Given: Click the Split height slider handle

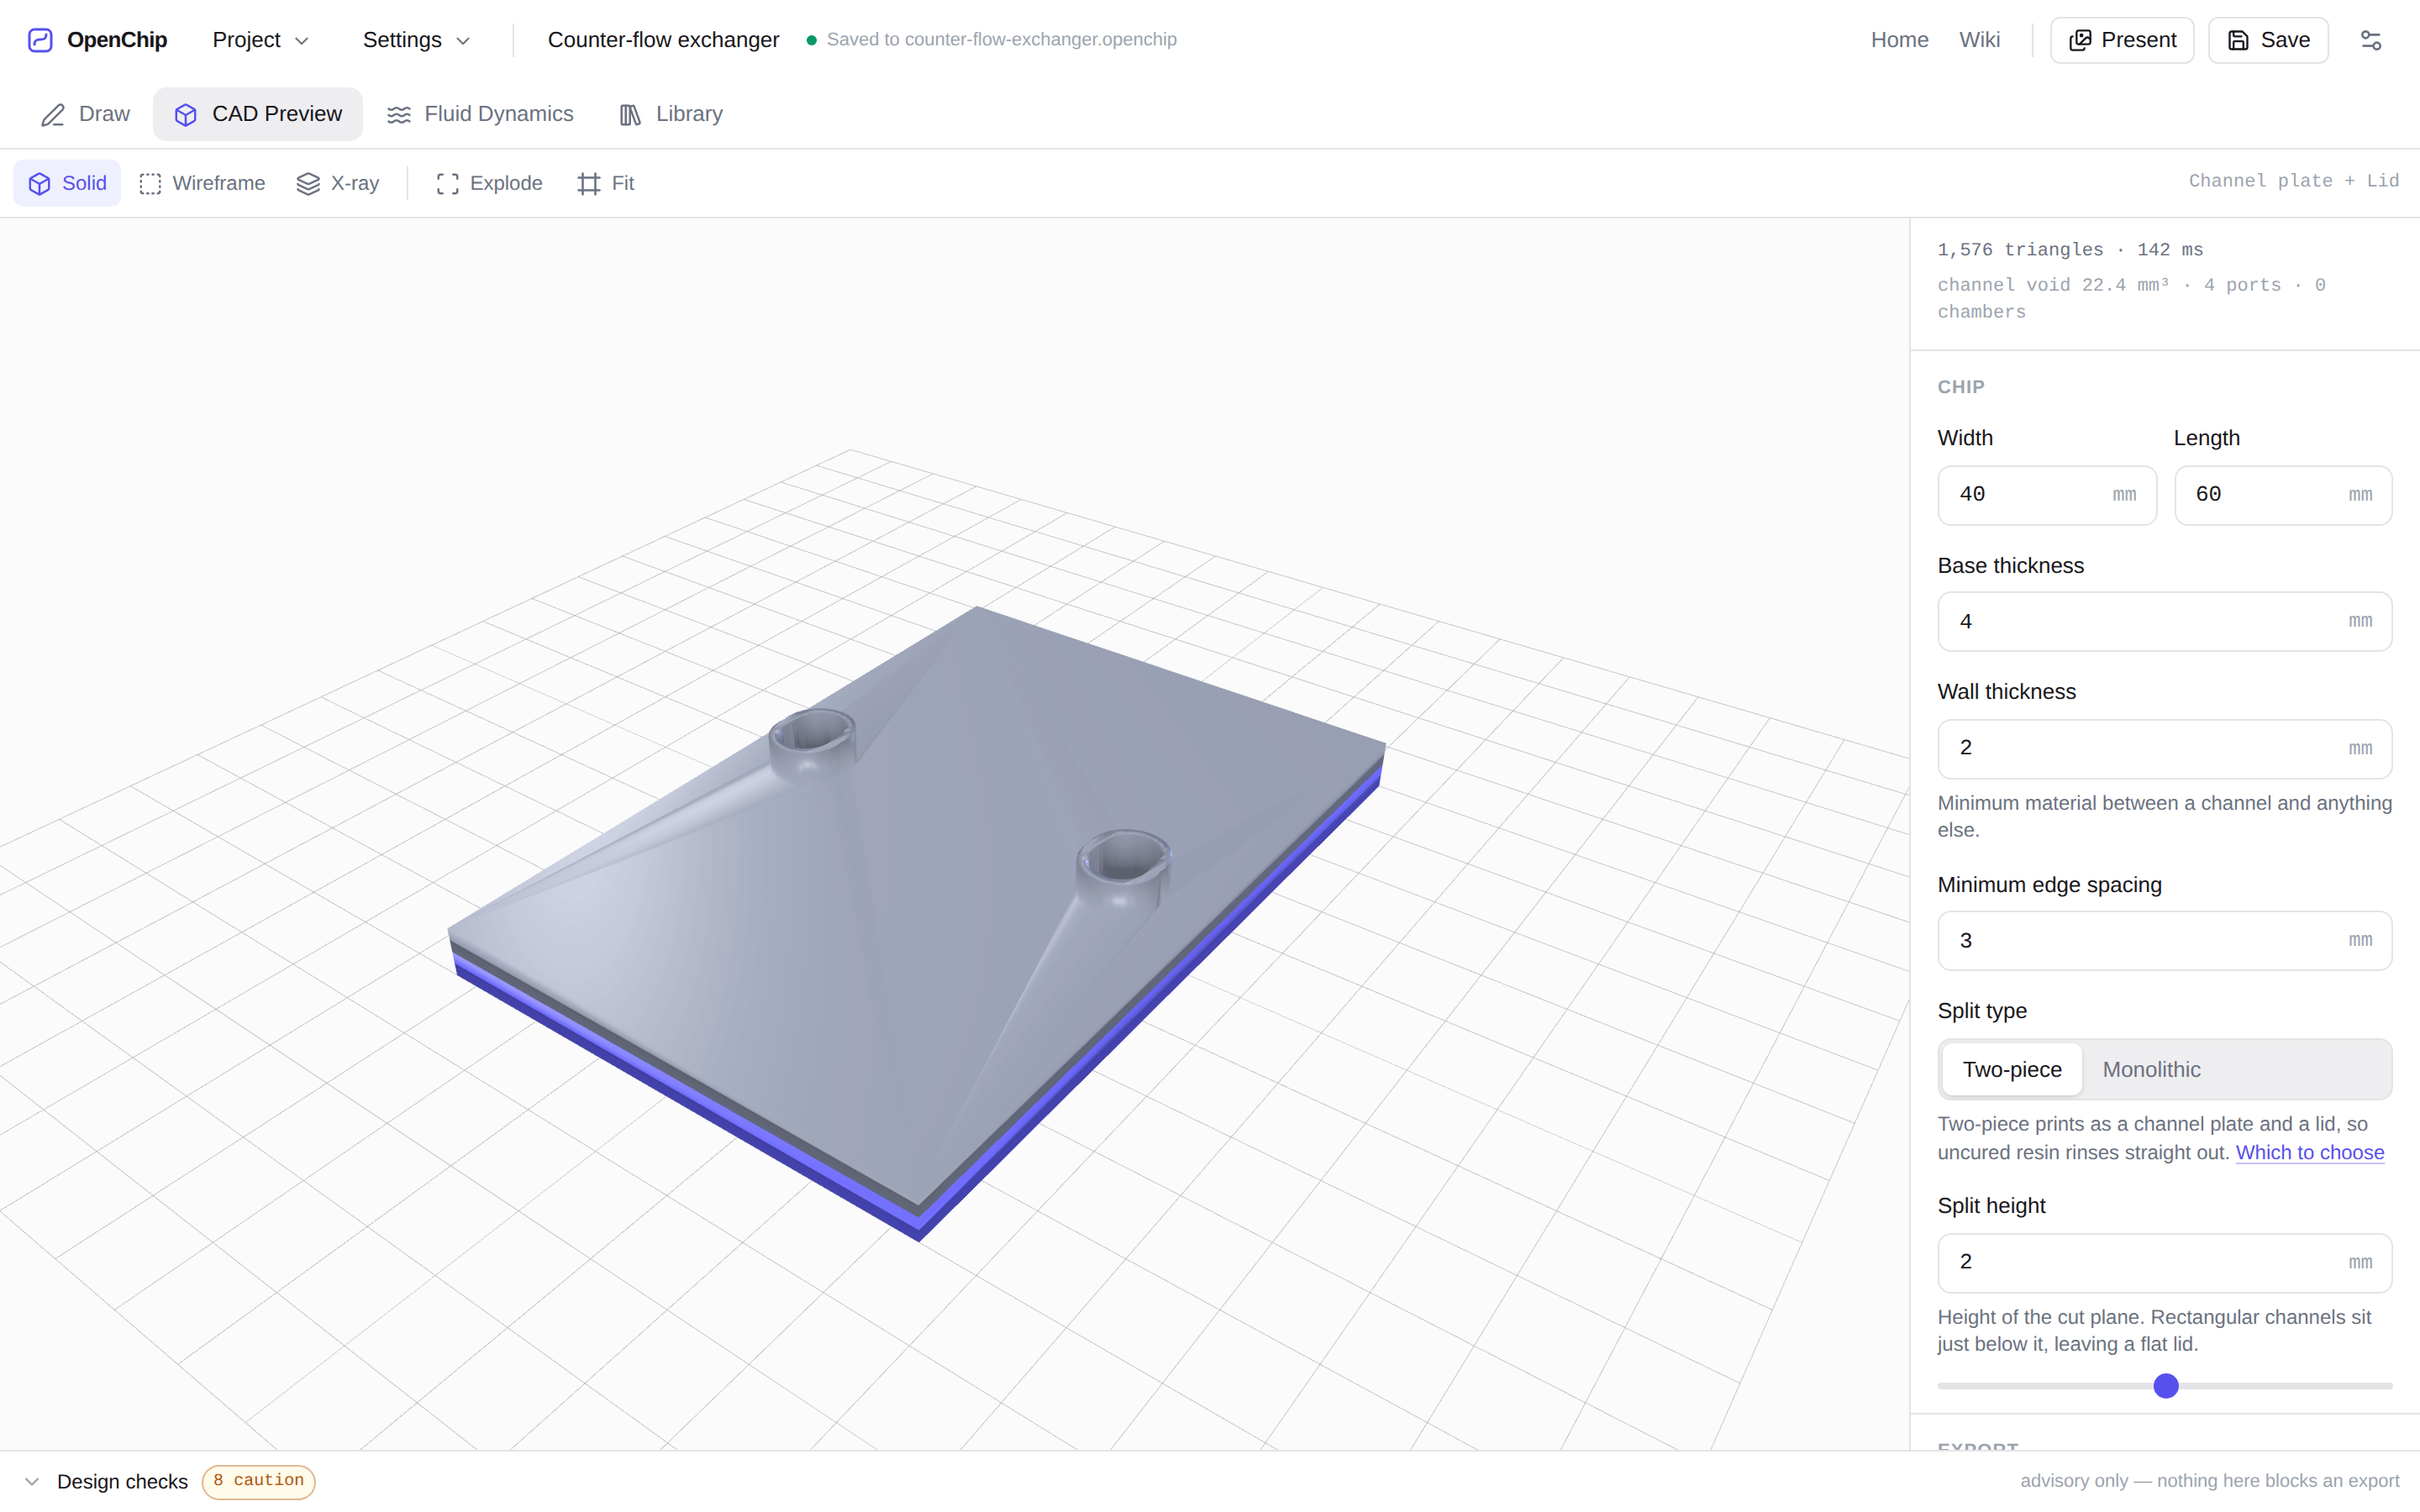Looking at the screenshot, I should [2166, 1386].
